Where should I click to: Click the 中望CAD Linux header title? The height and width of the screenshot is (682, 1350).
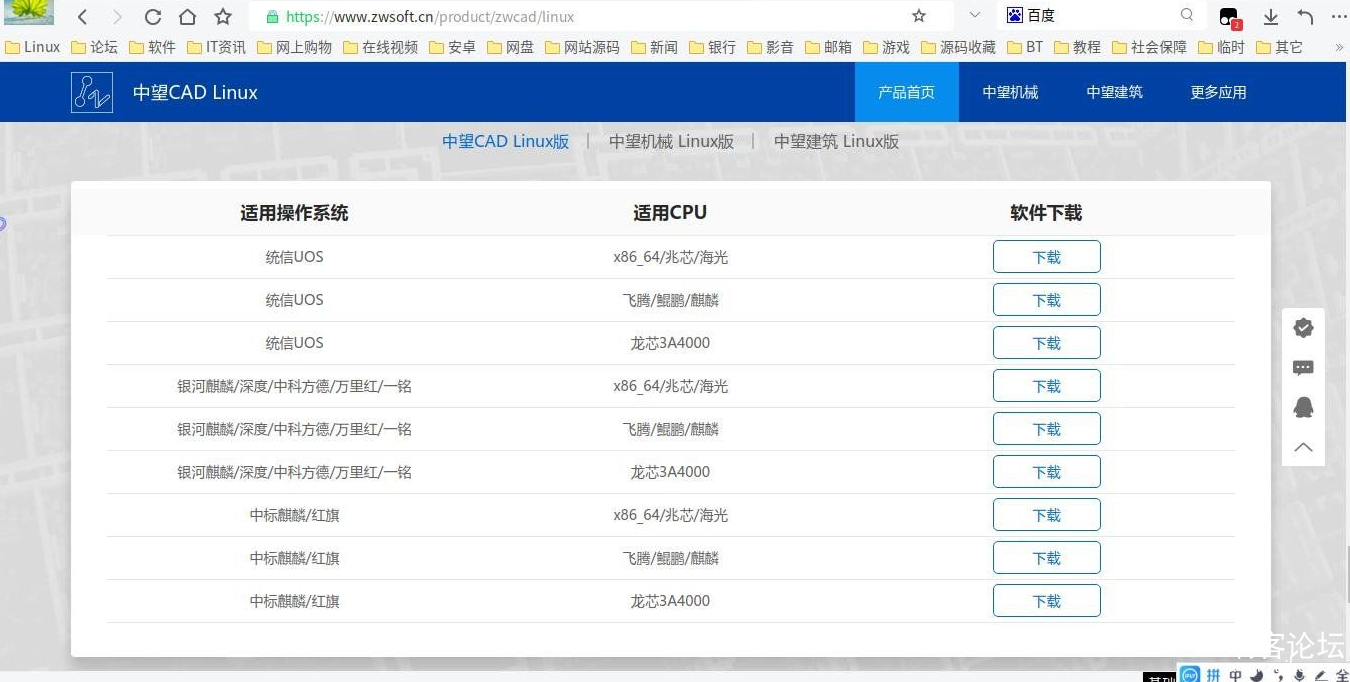195,92
